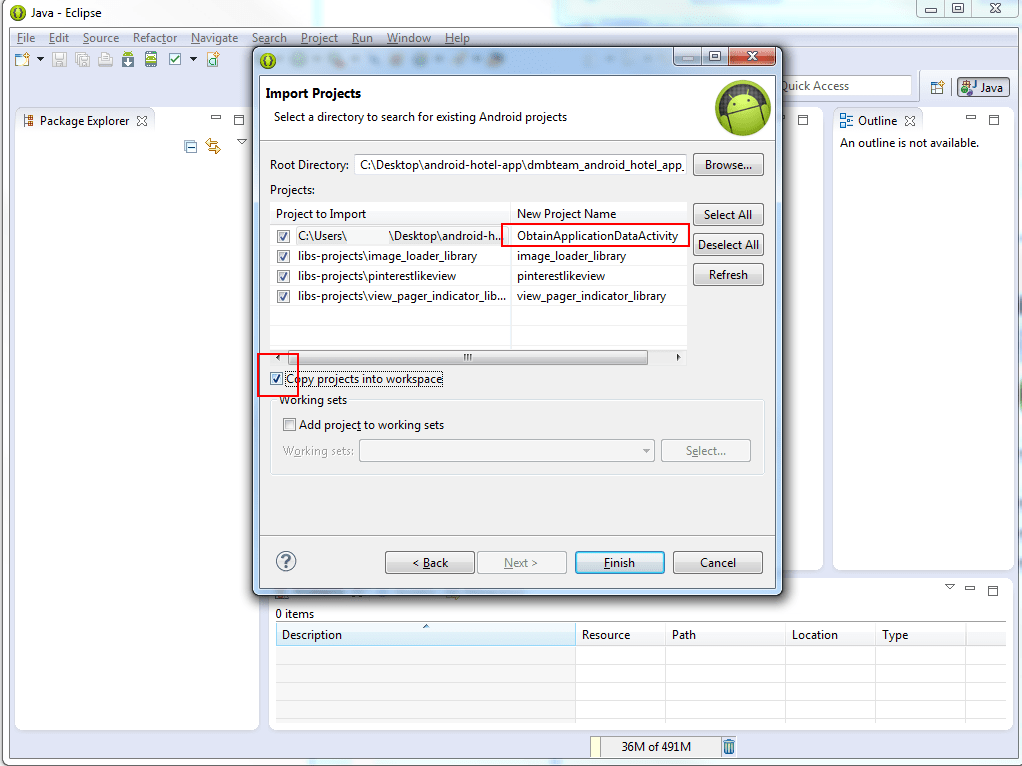Maximize the Outline view
The width and height of the screenshot is (1022, 766).
pos(994,120)
